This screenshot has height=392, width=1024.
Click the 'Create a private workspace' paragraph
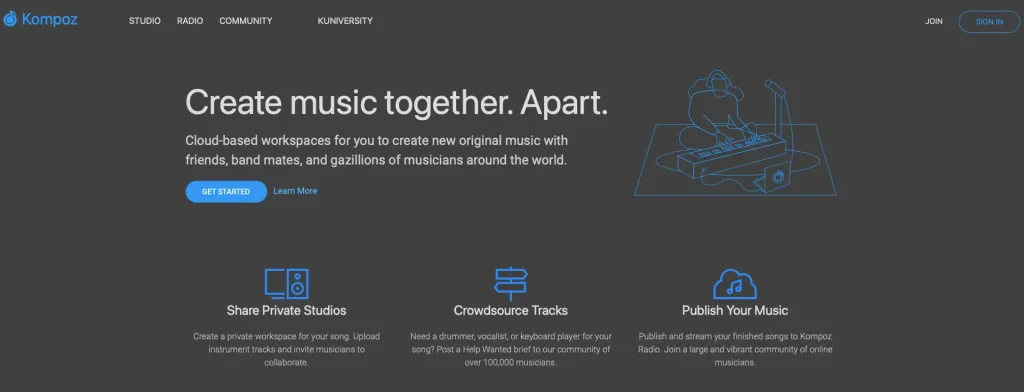point(286,349)
